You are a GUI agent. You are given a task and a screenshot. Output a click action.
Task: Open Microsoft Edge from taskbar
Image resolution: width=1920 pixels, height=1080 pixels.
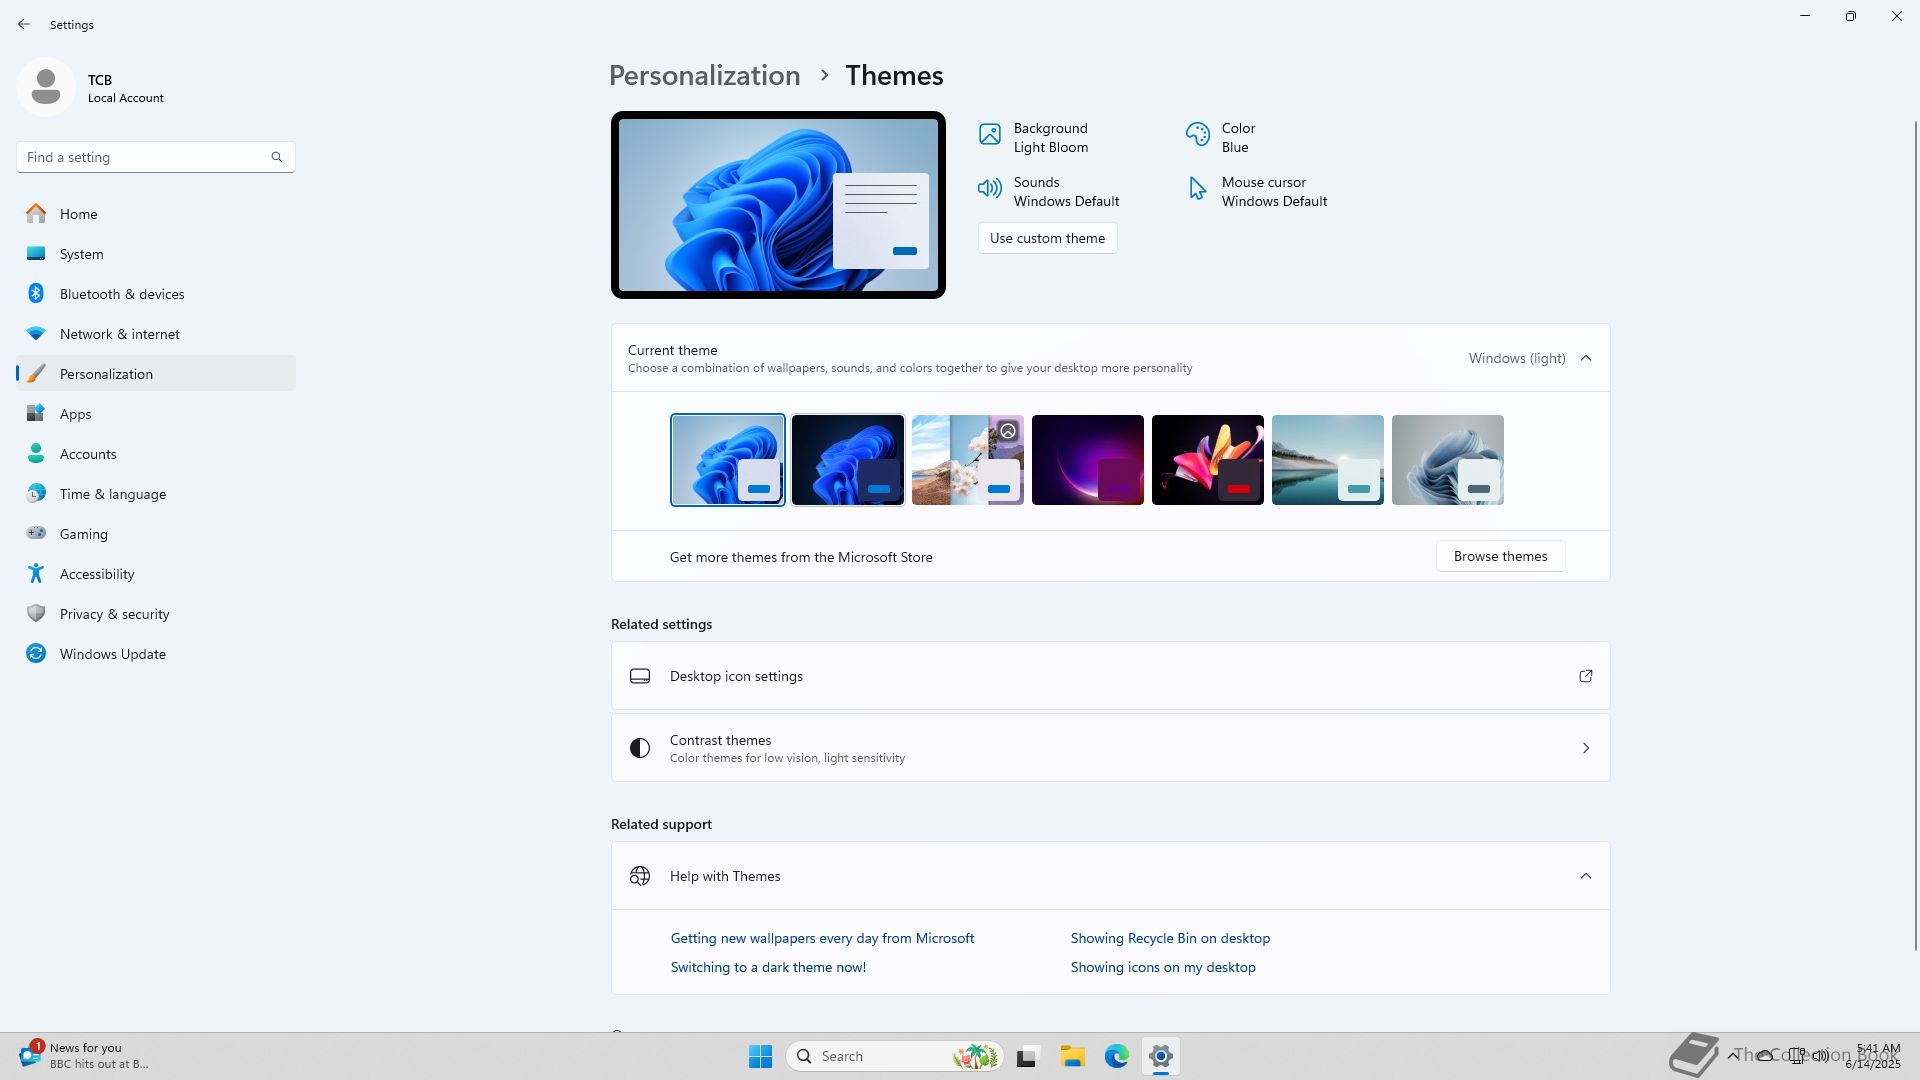pos(1116,1056)
